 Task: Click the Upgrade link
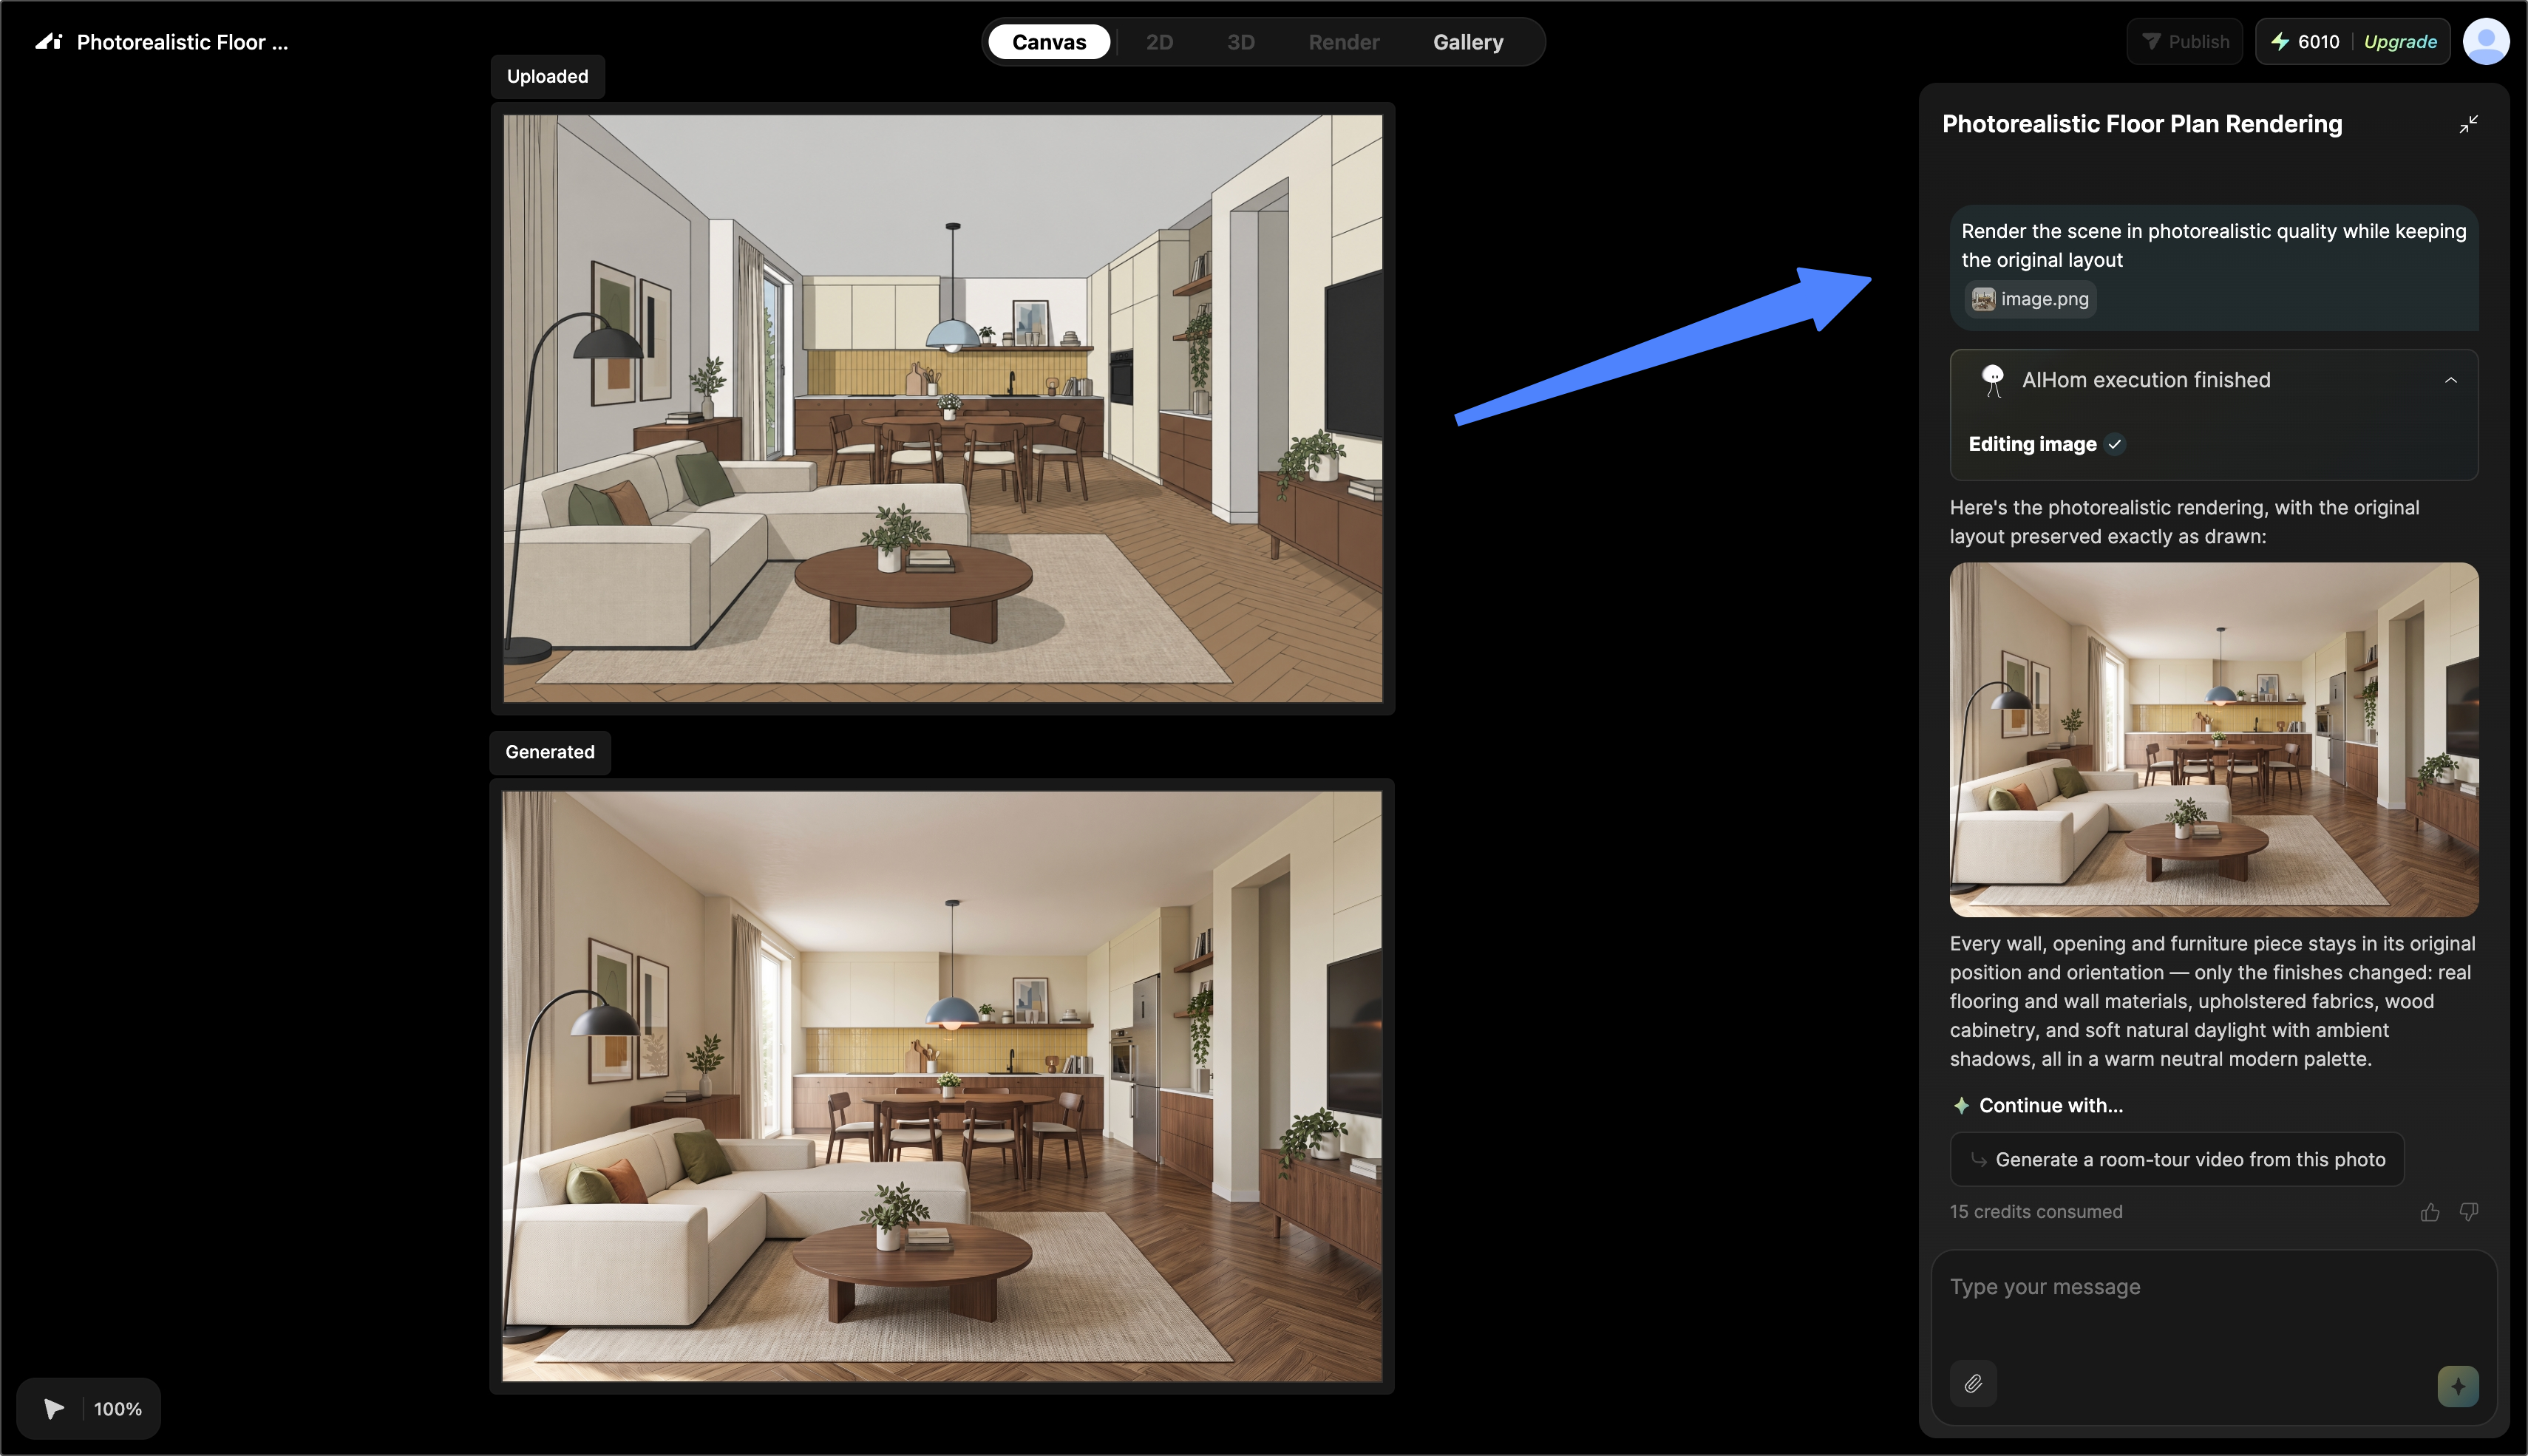tap(2400, 42)
